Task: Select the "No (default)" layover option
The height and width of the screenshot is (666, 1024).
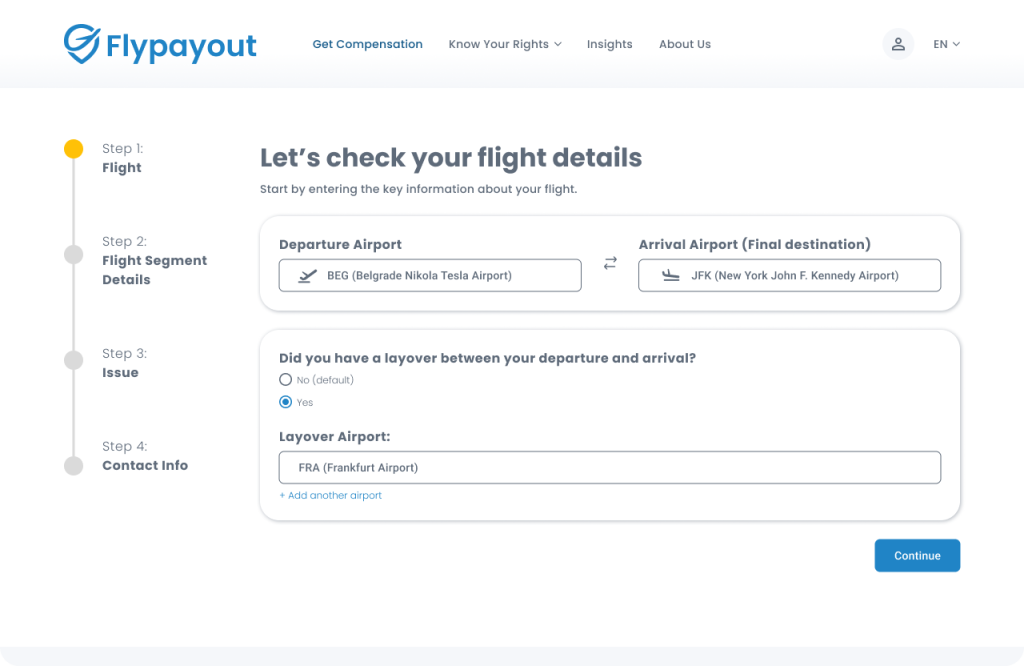Action: click(286, 380)
